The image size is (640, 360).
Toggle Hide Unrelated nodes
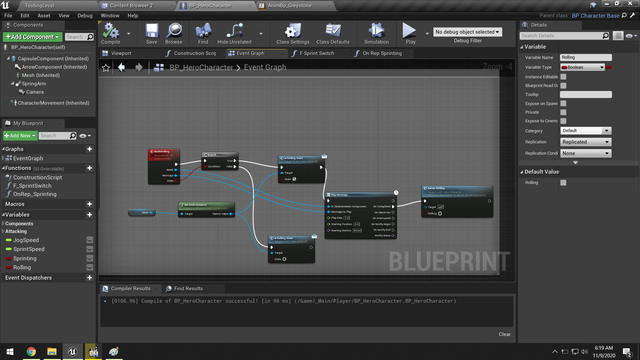pos(234,33)
